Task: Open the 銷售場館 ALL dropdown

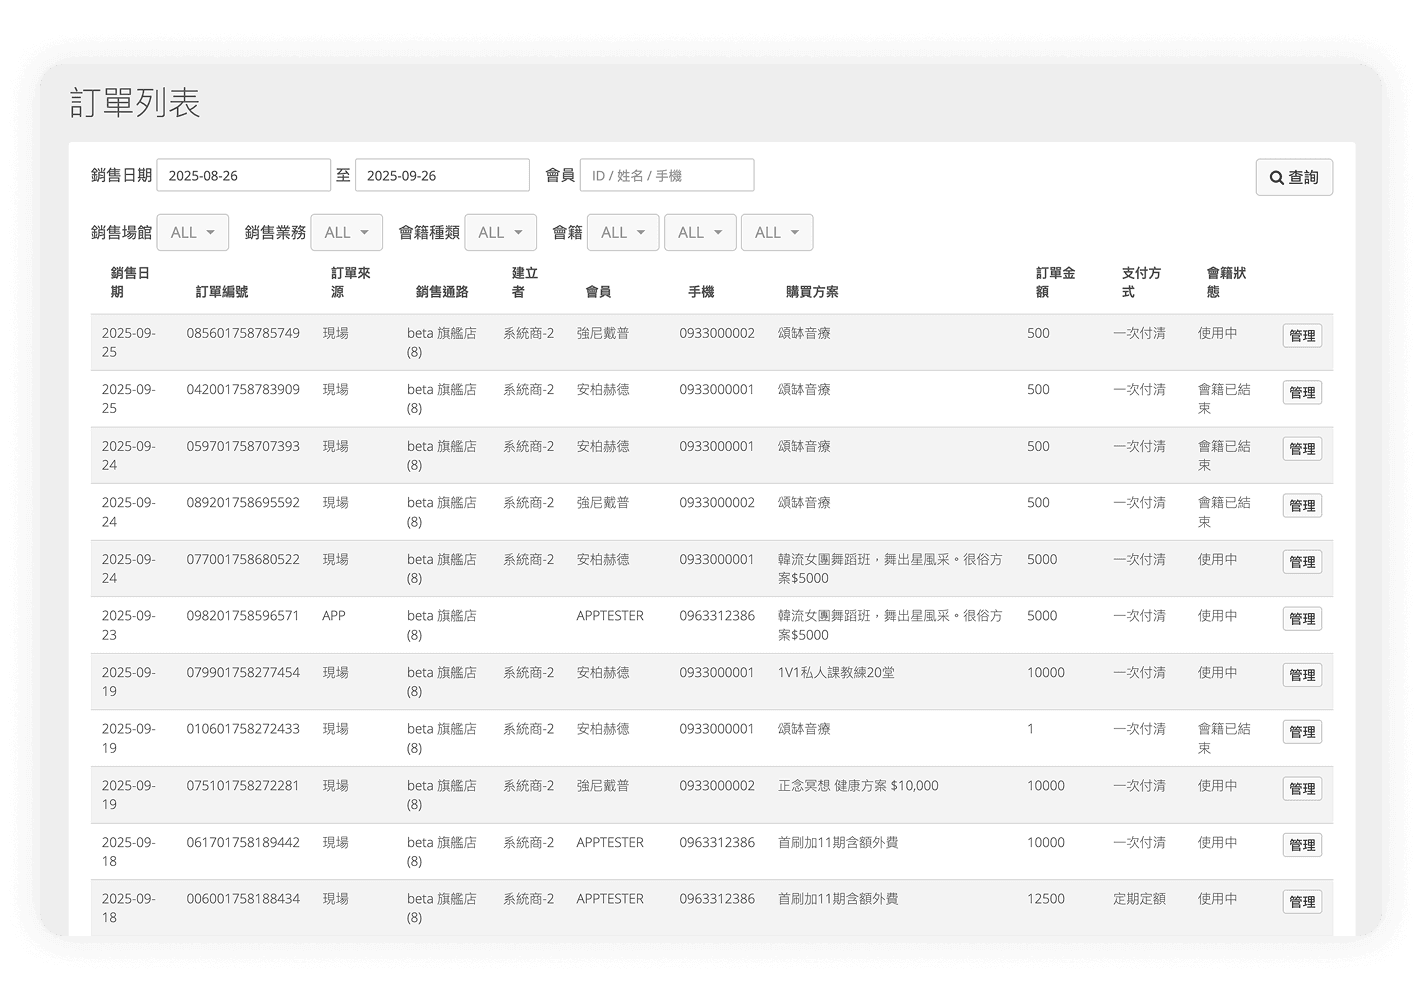Action: click(192, 231)
